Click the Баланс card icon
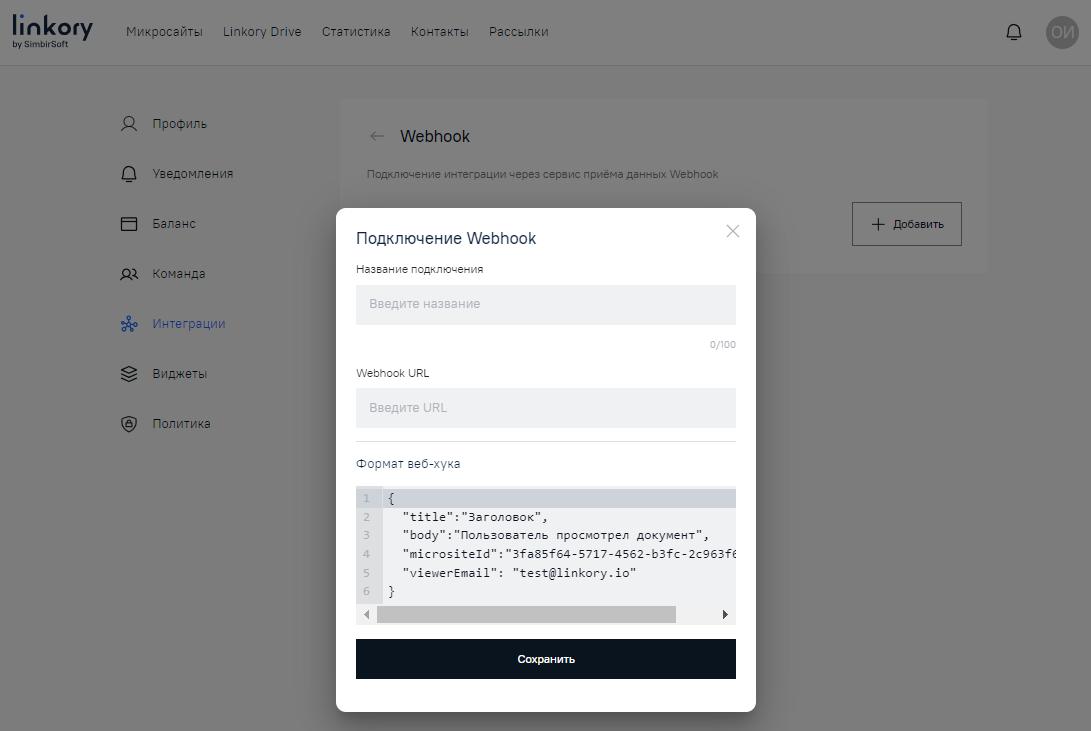The height and width of the screenshot is (731, 1091). (128, 223)
